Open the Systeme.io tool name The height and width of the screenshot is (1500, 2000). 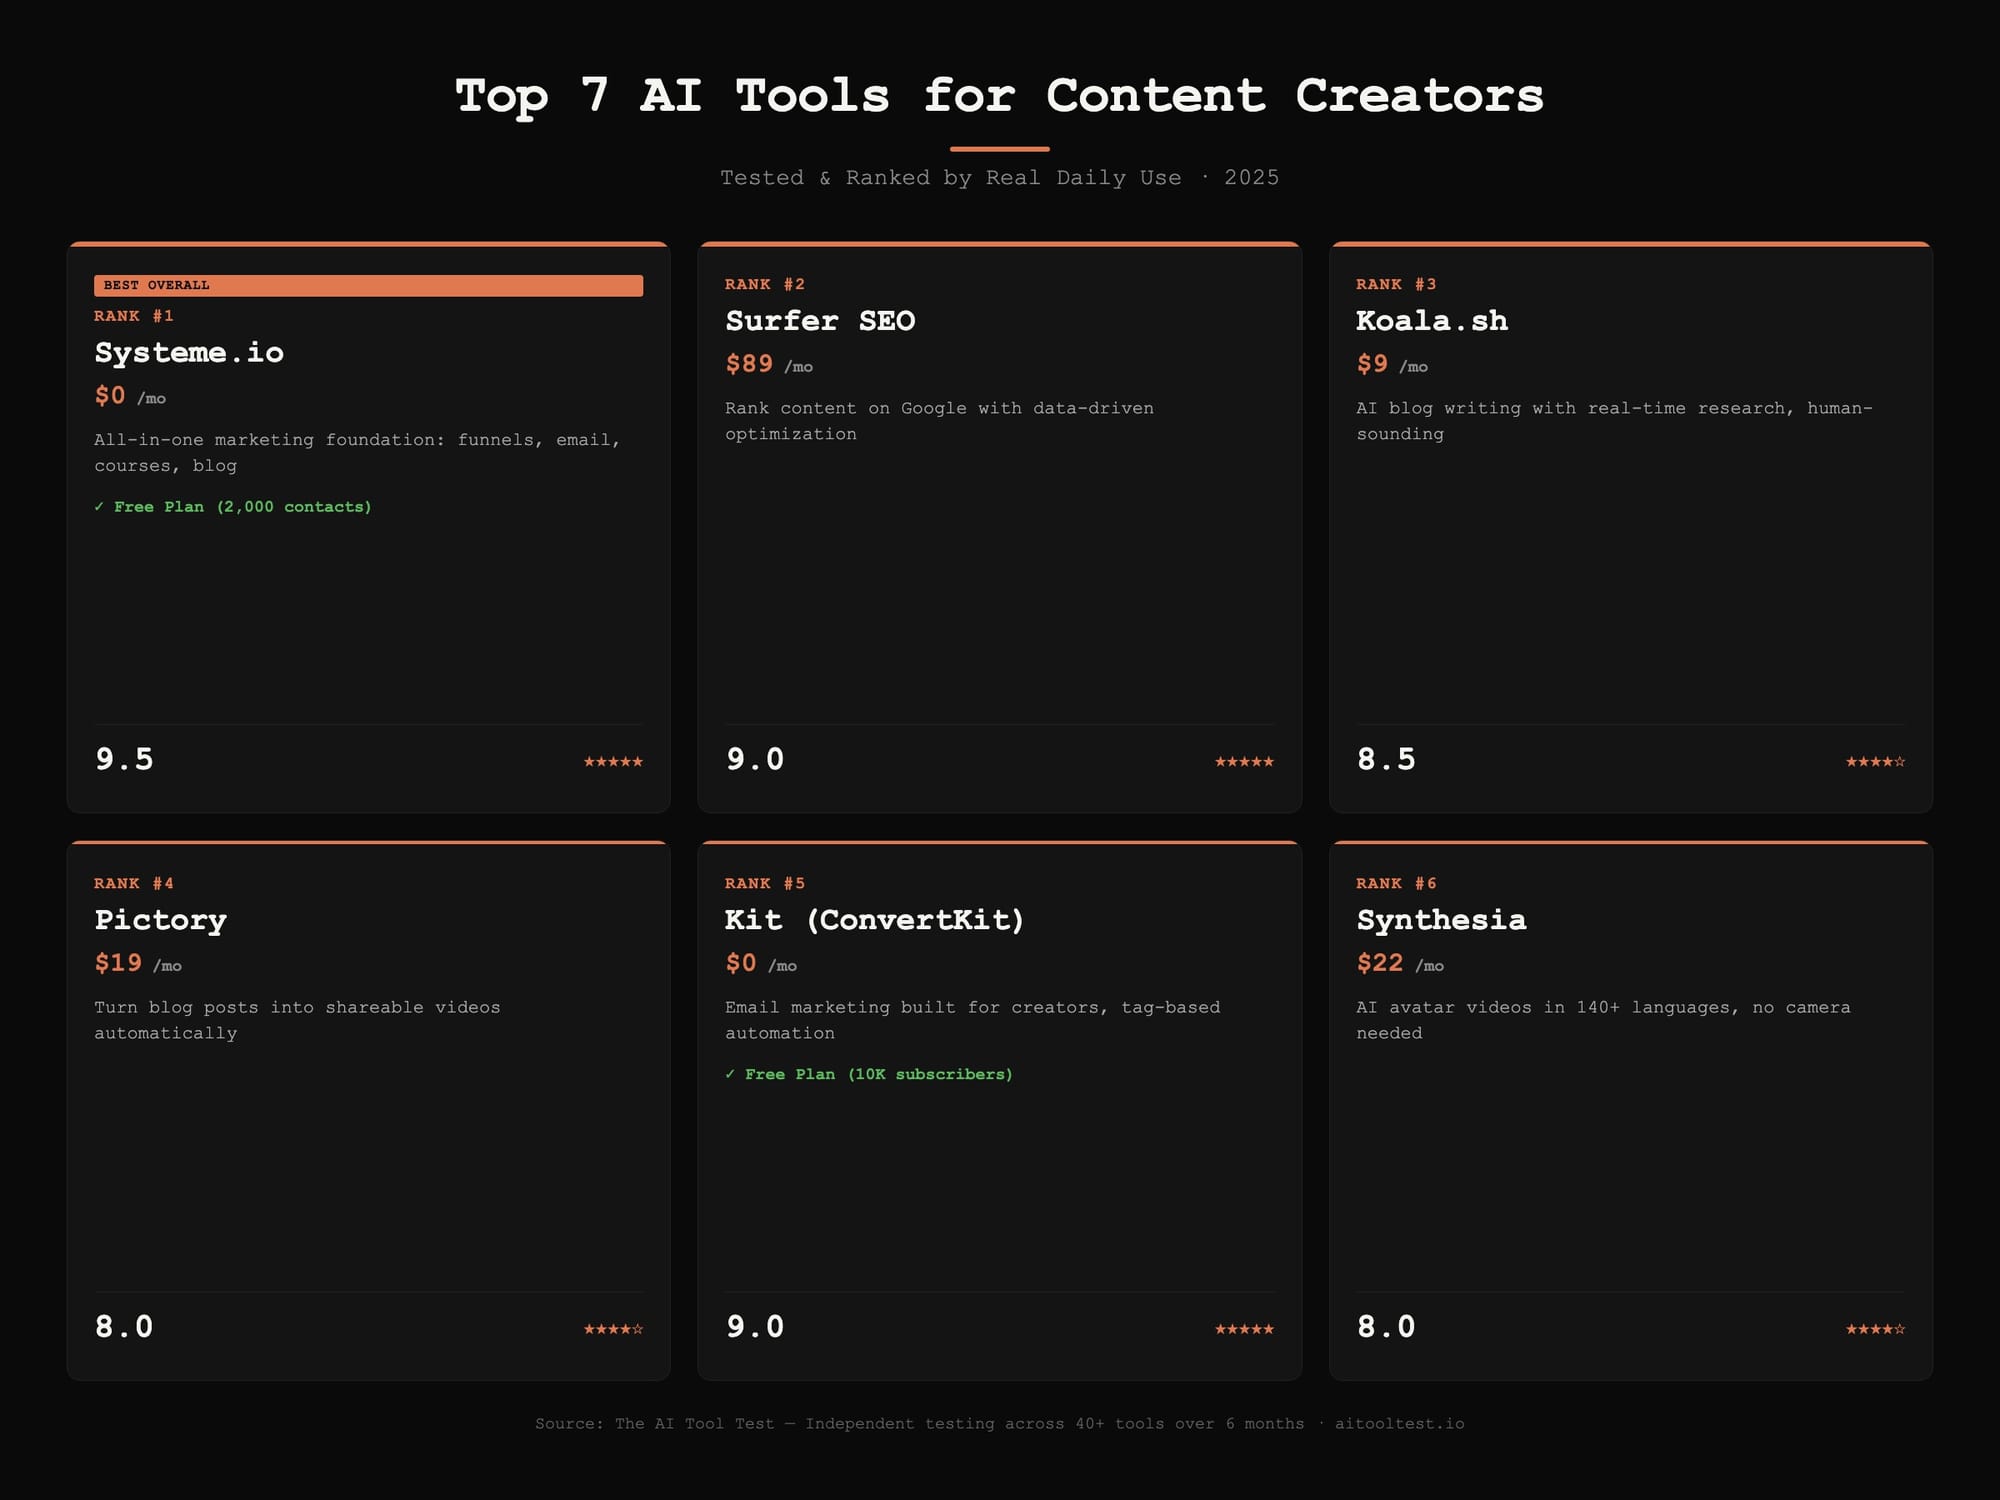tap(189, 352)
